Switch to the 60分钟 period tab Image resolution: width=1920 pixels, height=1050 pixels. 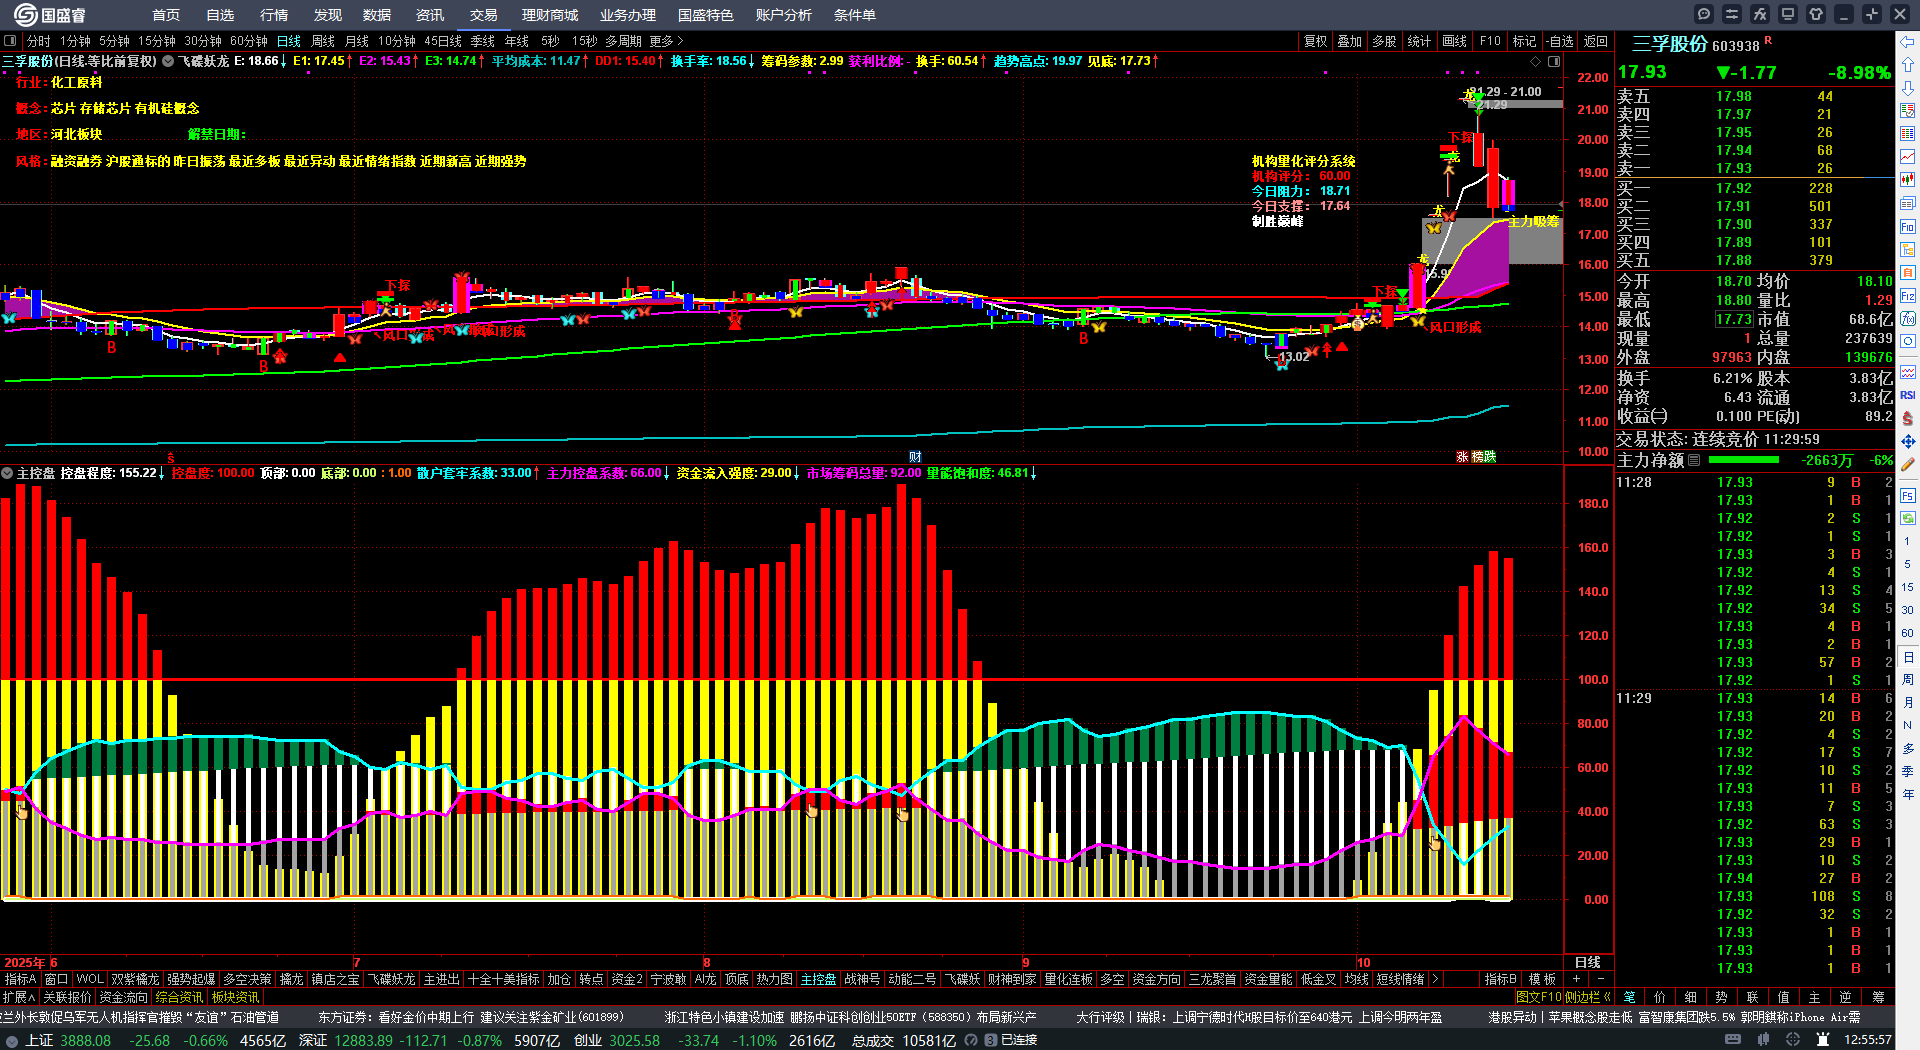pos(249,41)
